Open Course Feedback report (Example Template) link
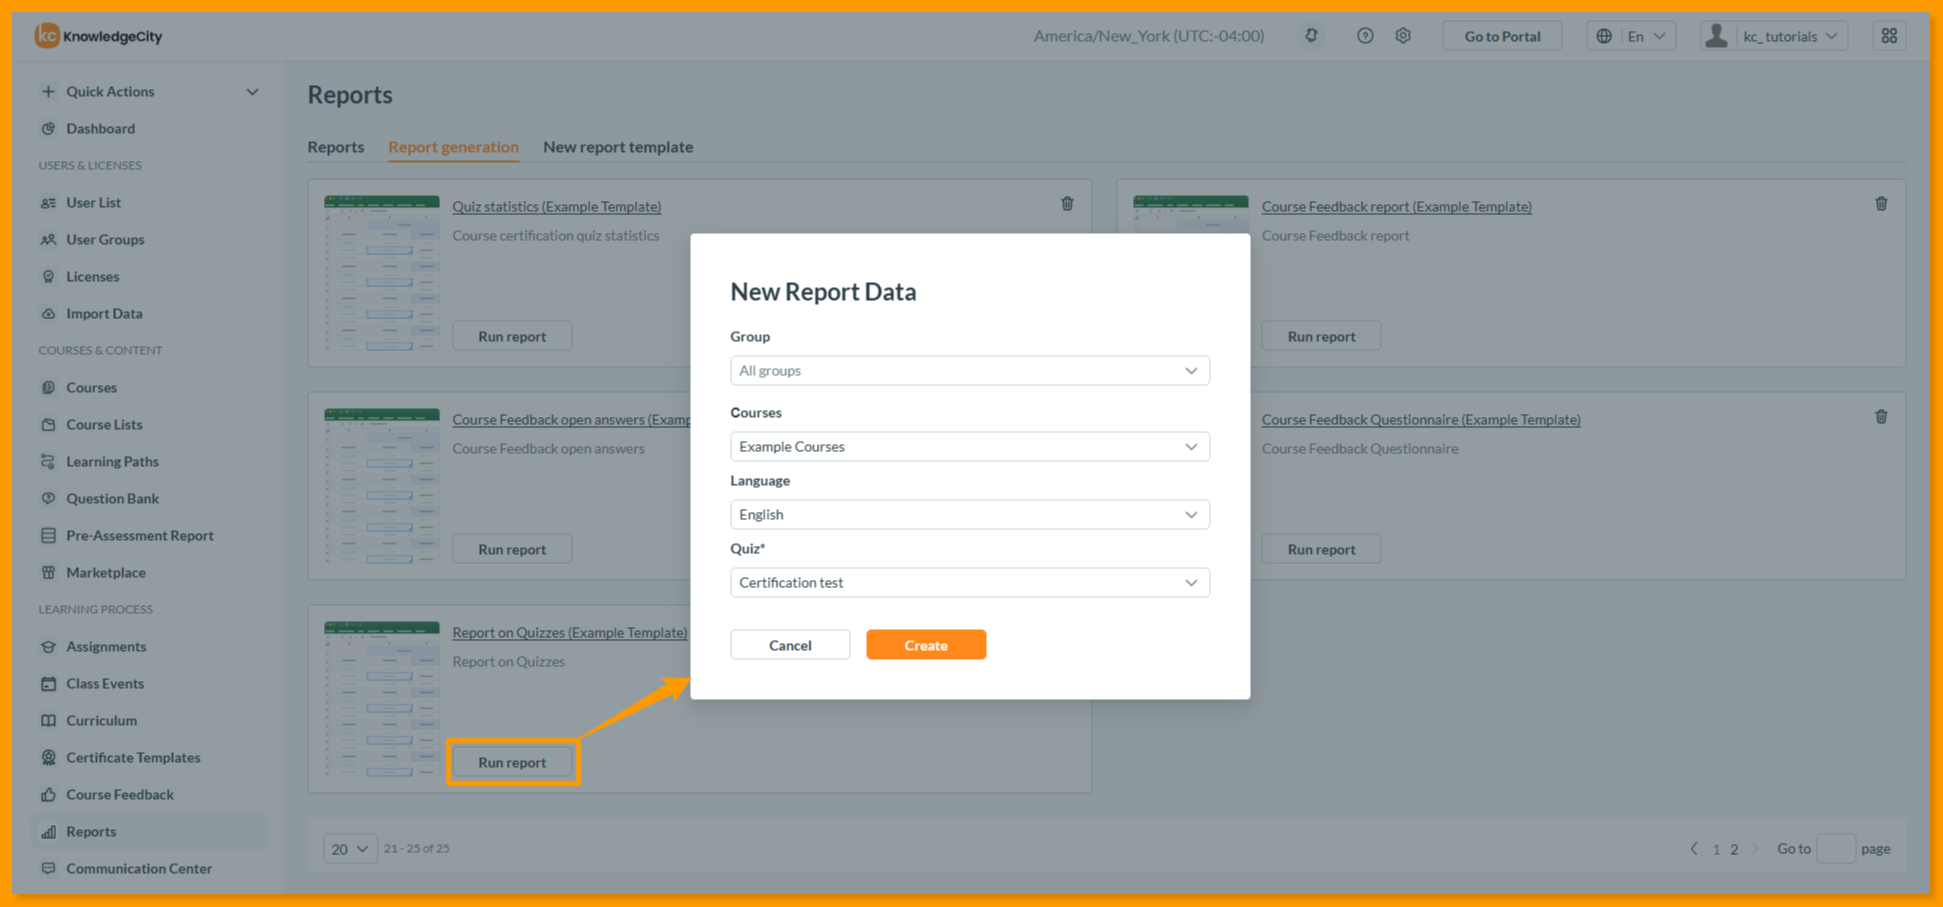The height and width of the screenshot is (907, 1943). pyautogui.click(x=1396, y=207)
